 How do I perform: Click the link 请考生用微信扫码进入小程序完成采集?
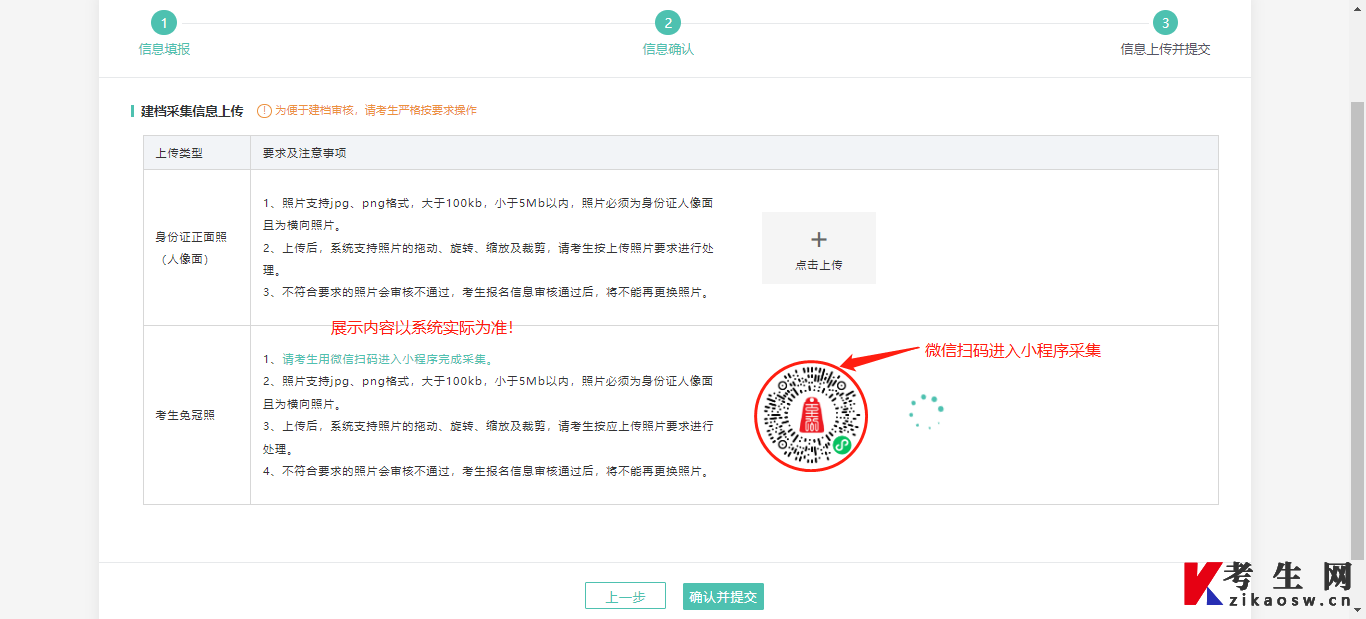click(x=389, y=359)
